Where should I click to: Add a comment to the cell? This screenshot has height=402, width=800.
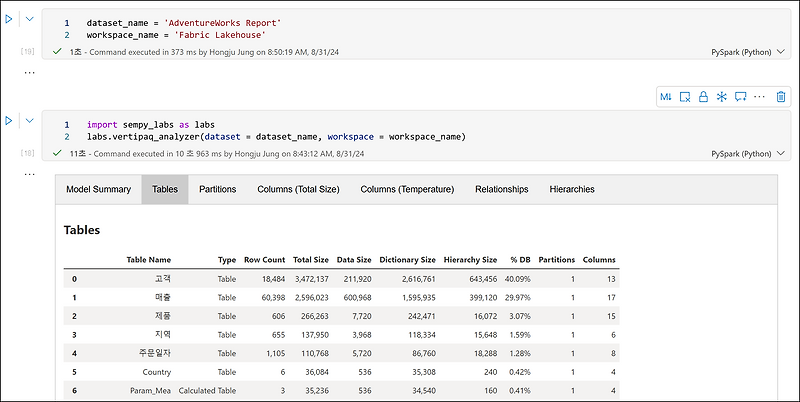[740, 97]
